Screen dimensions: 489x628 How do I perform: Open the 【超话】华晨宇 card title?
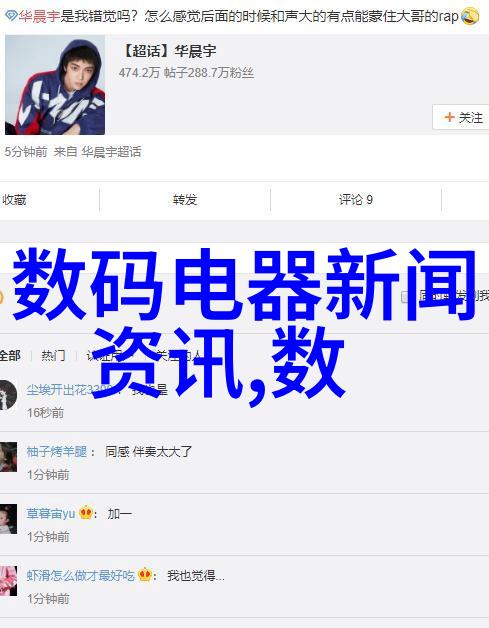(168, 51)
